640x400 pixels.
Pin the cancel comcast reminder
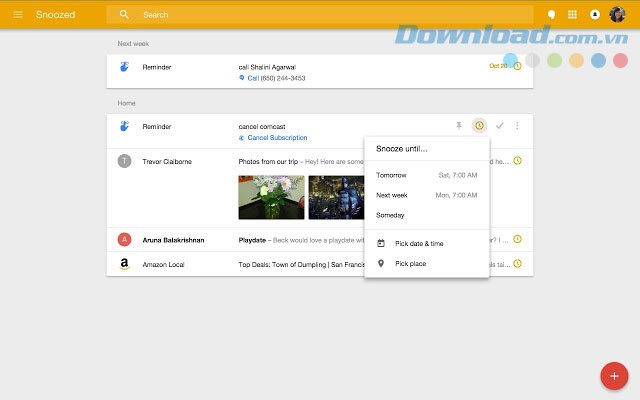click(459, 126)
